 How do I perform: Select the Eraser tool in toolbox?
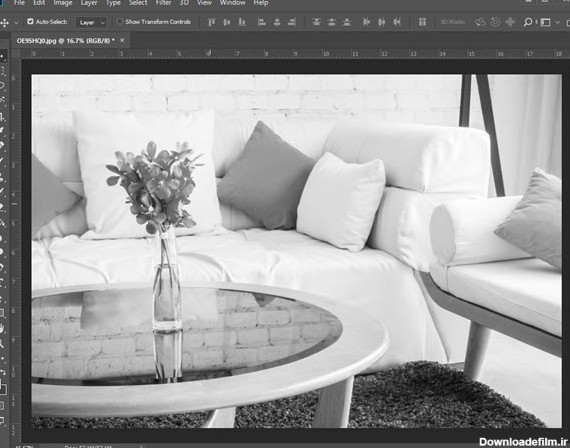click(2, 207)
